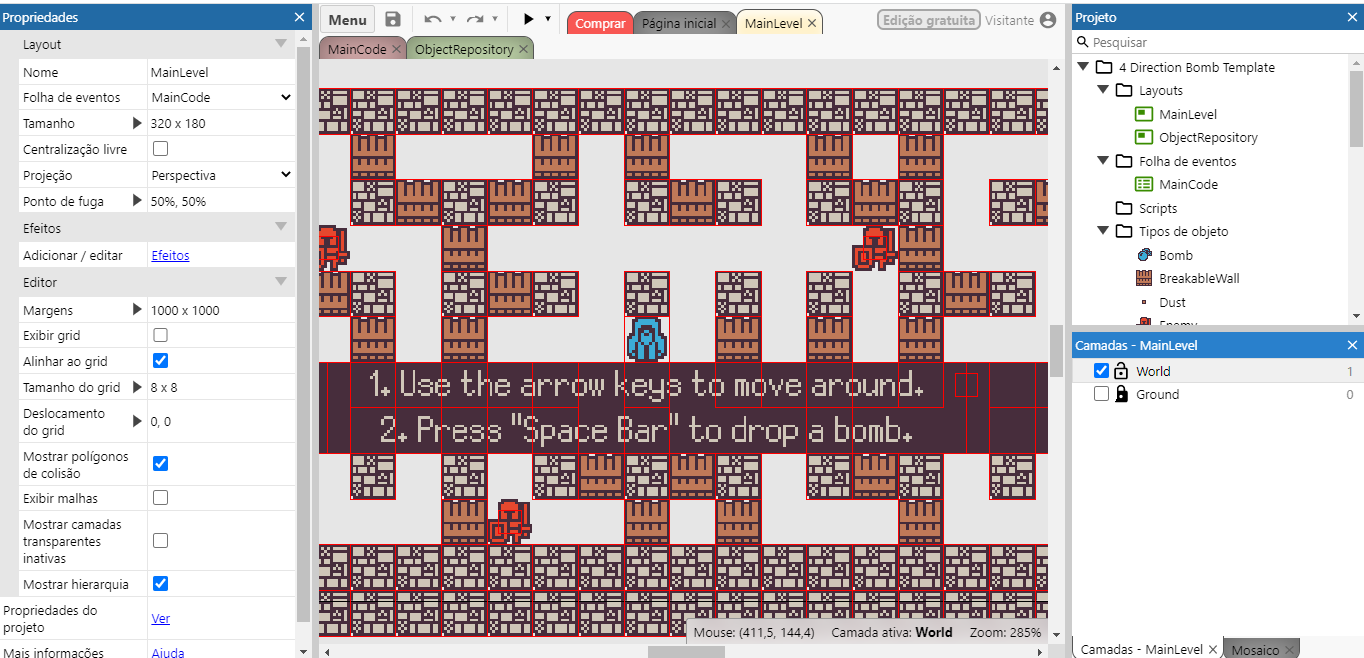Click the lock icon on World layer

coord(1121,371)
